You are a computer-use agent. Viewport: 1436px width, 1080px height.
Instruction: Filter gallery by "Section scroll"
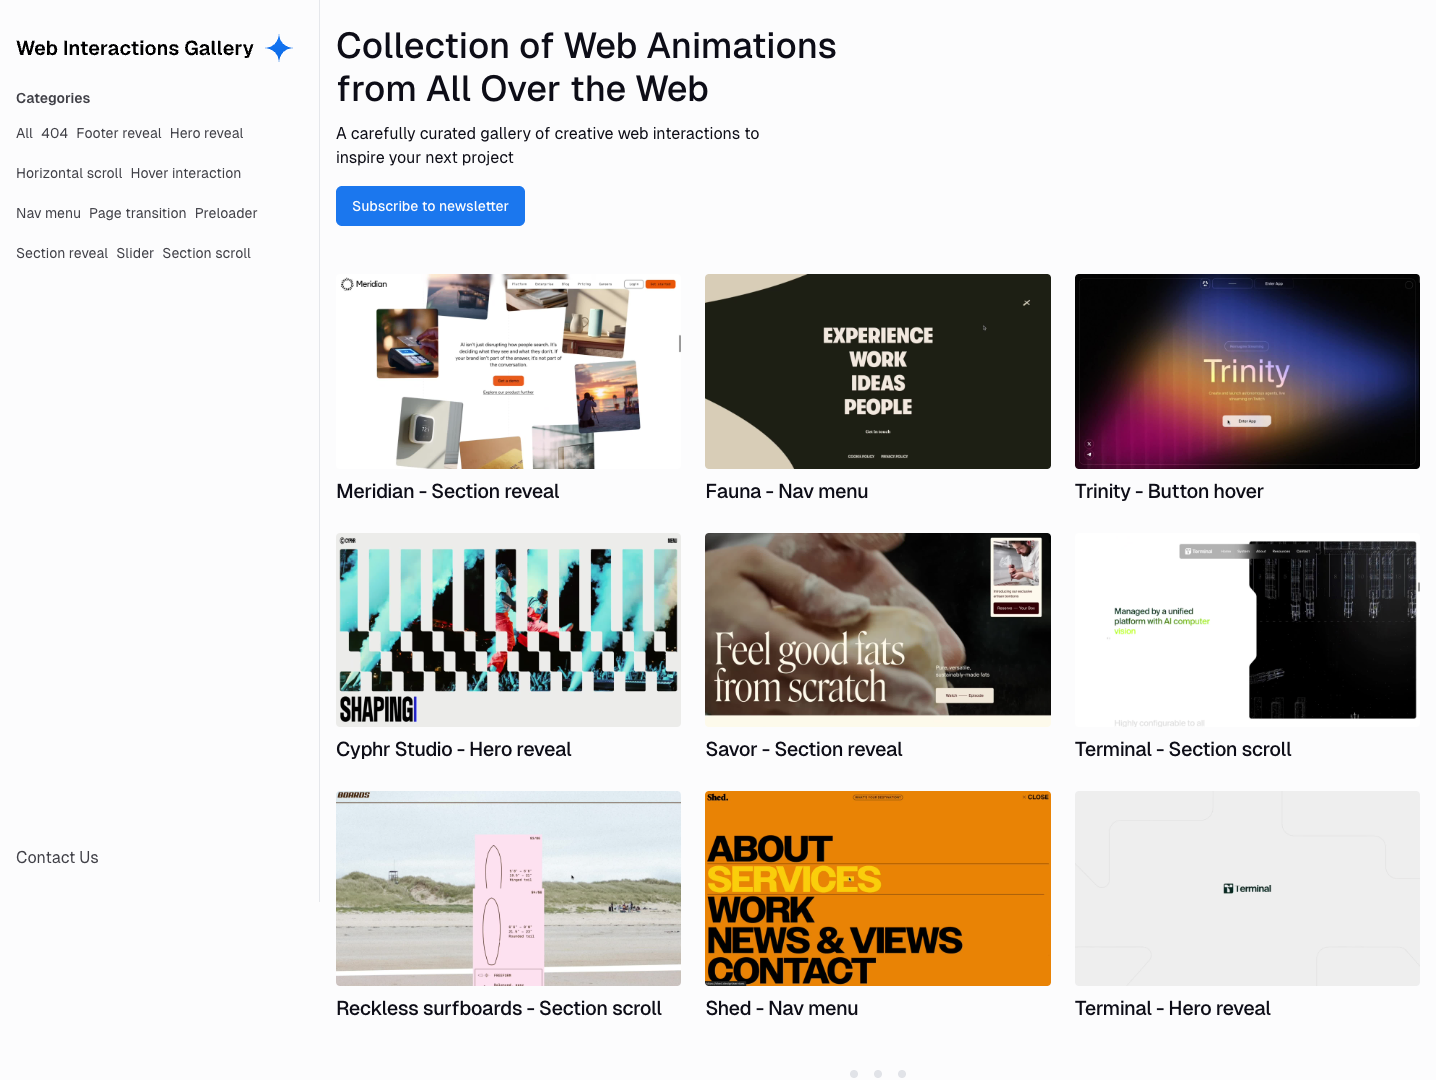(206, 253)
